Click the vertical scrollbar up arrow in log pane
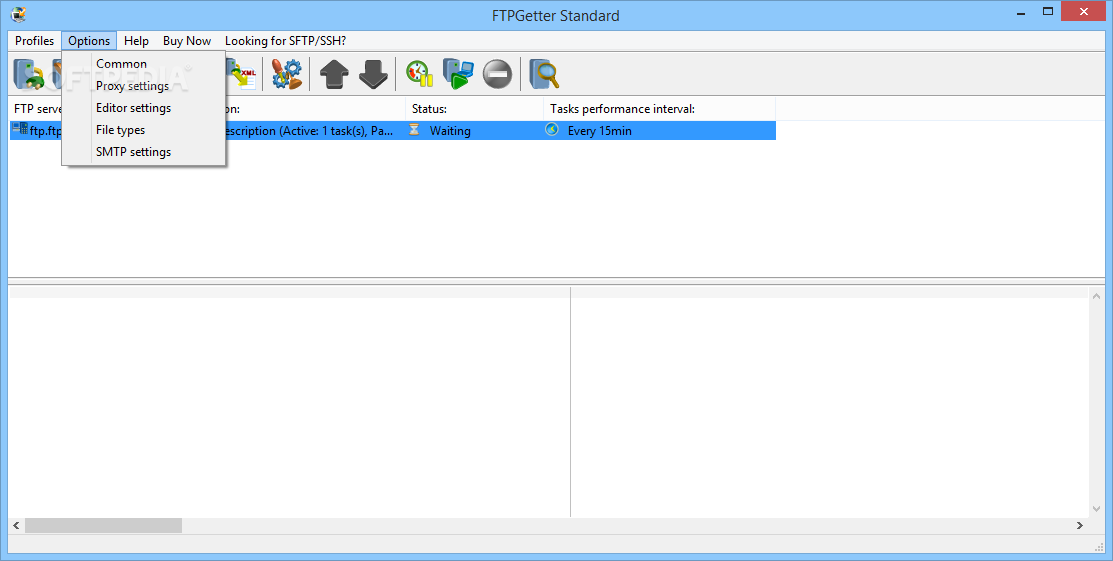1113x561 pixels. (1097, 295)
